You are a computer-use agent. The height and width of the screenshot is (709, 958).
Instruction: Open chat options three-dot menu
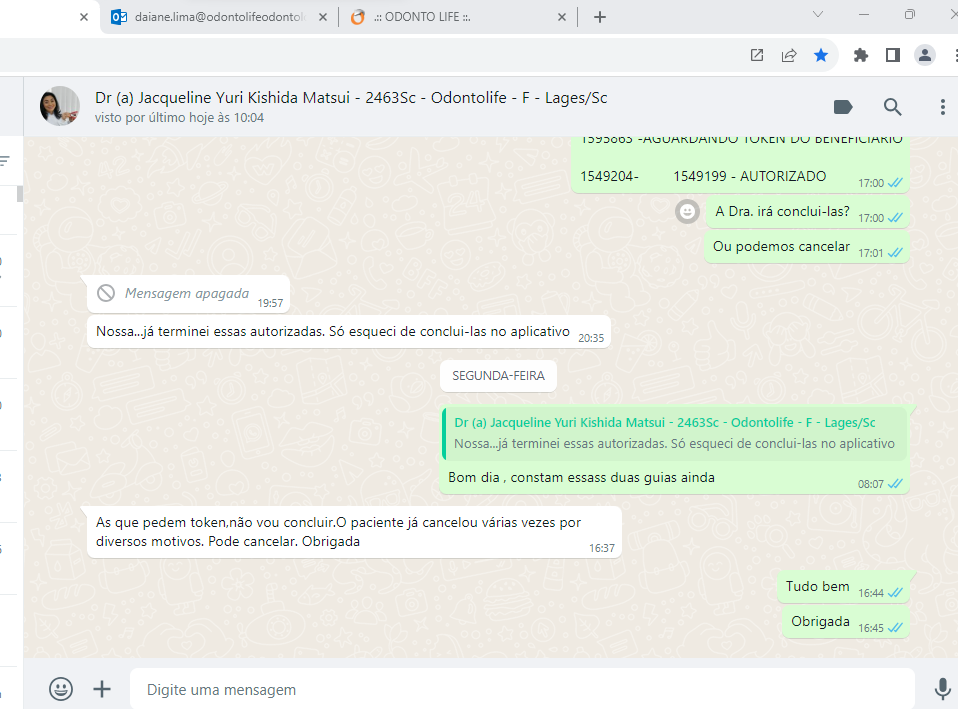[x=943, y=108]
